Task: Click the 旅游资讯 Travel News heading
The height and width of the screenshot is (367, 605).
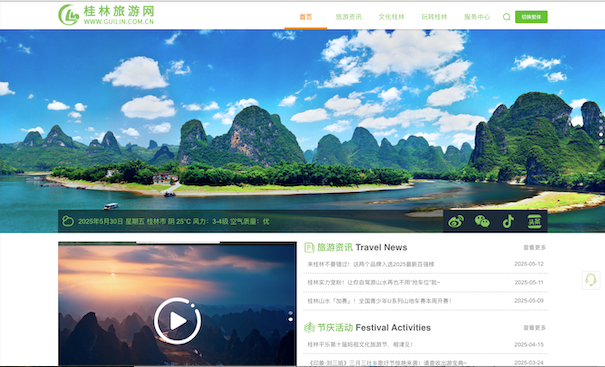Action: point(362,247)
